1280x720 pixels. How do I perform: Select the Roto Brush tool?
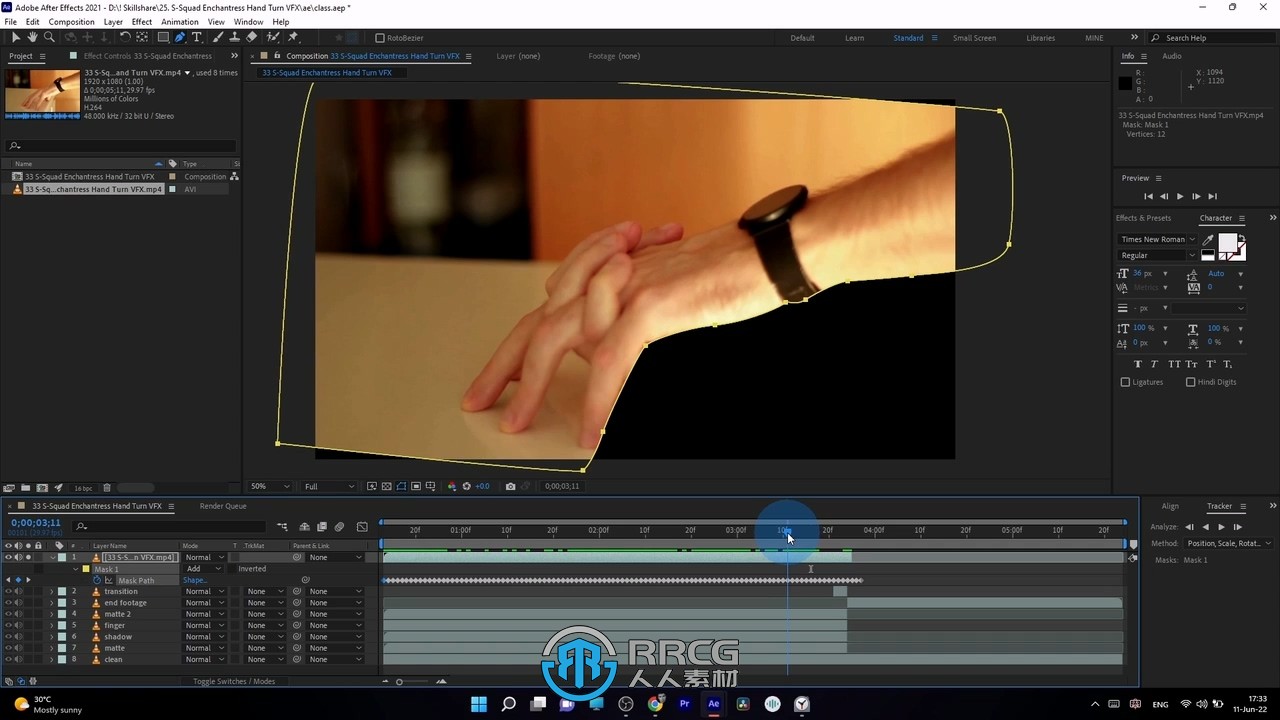(273, 37)
